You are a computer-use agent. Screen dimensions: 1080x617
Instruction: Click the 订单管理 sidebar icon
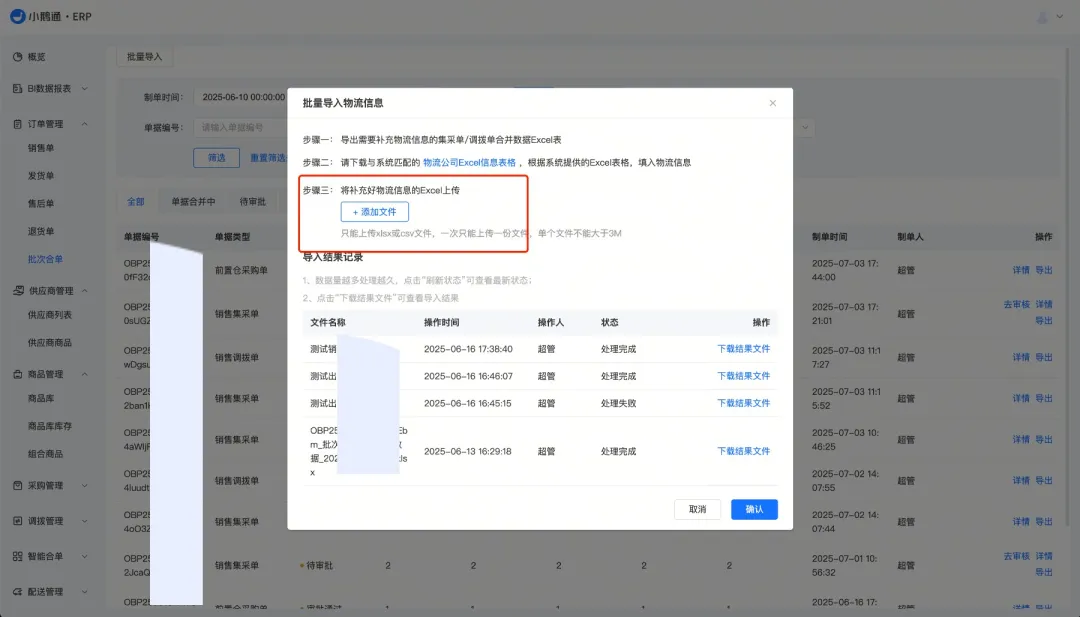pyautogui.click(x=18, y=124)
